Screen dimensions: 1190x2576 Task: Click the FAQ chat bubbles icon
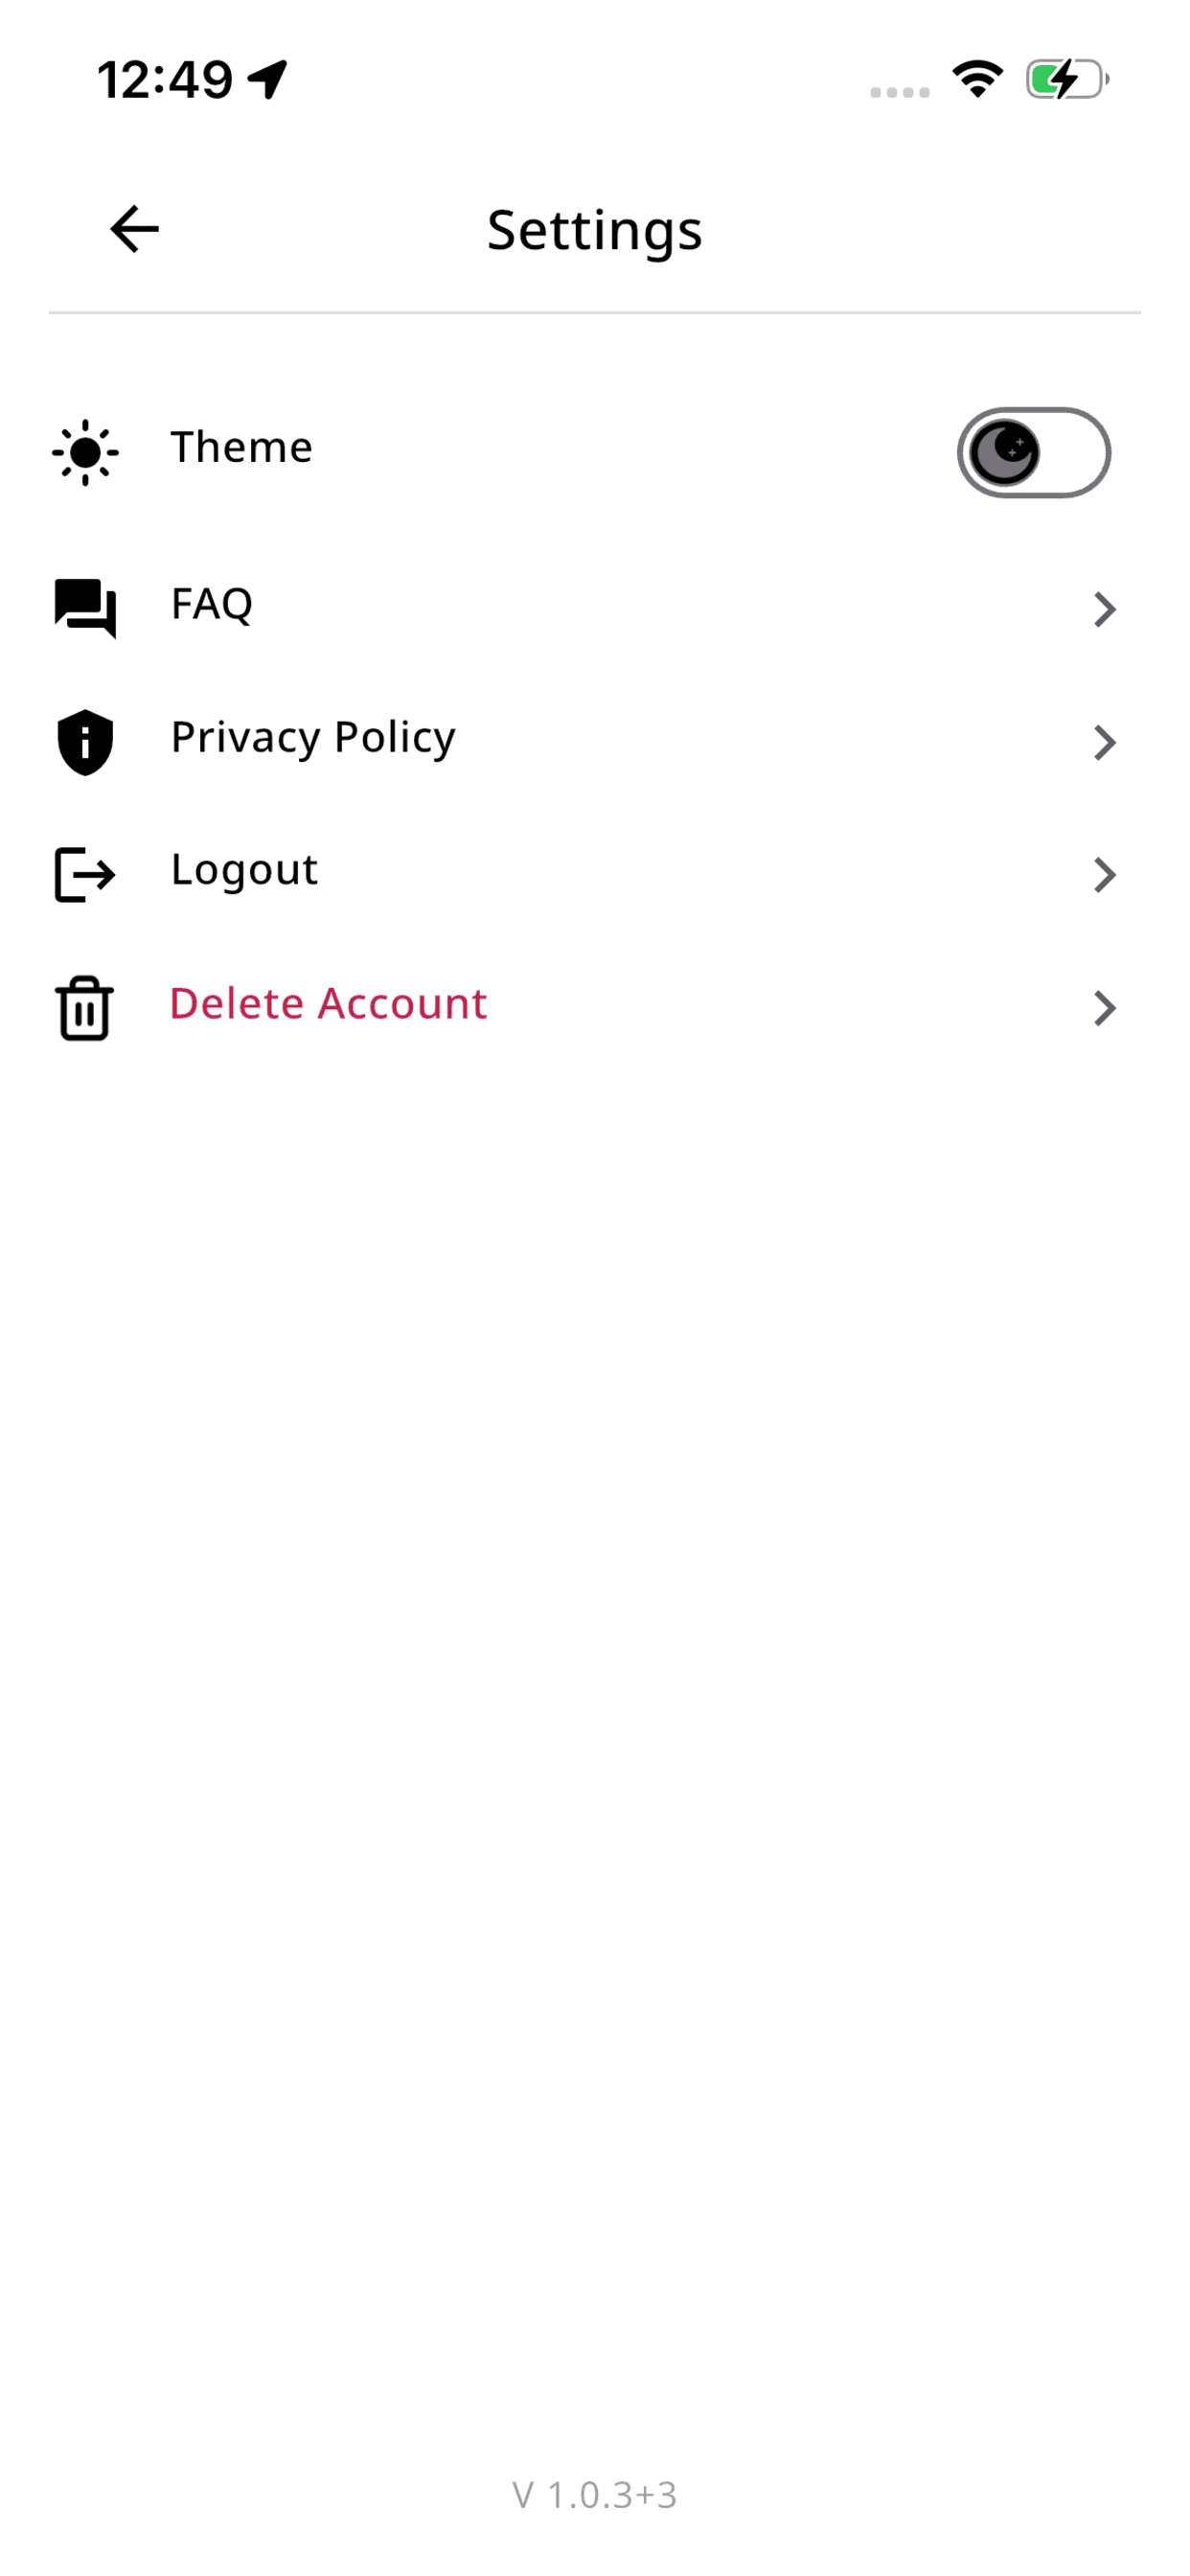click(x=85, y=608)
